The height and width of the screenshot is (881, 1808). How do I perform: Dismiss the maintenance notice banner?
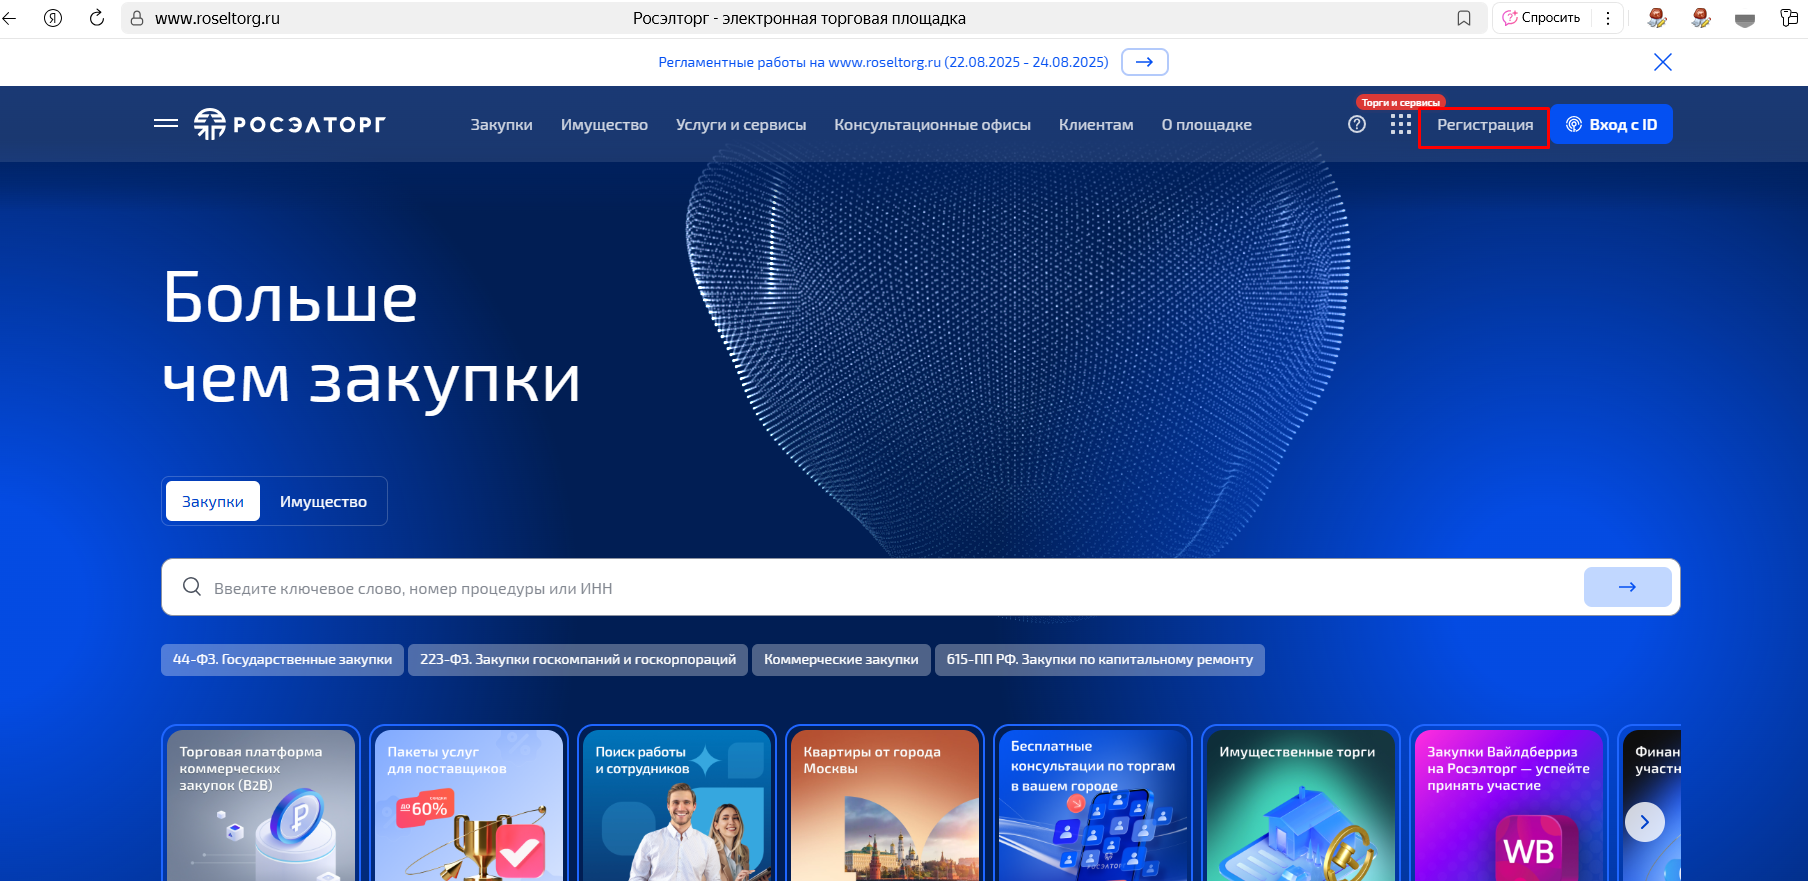[1662, 62]
